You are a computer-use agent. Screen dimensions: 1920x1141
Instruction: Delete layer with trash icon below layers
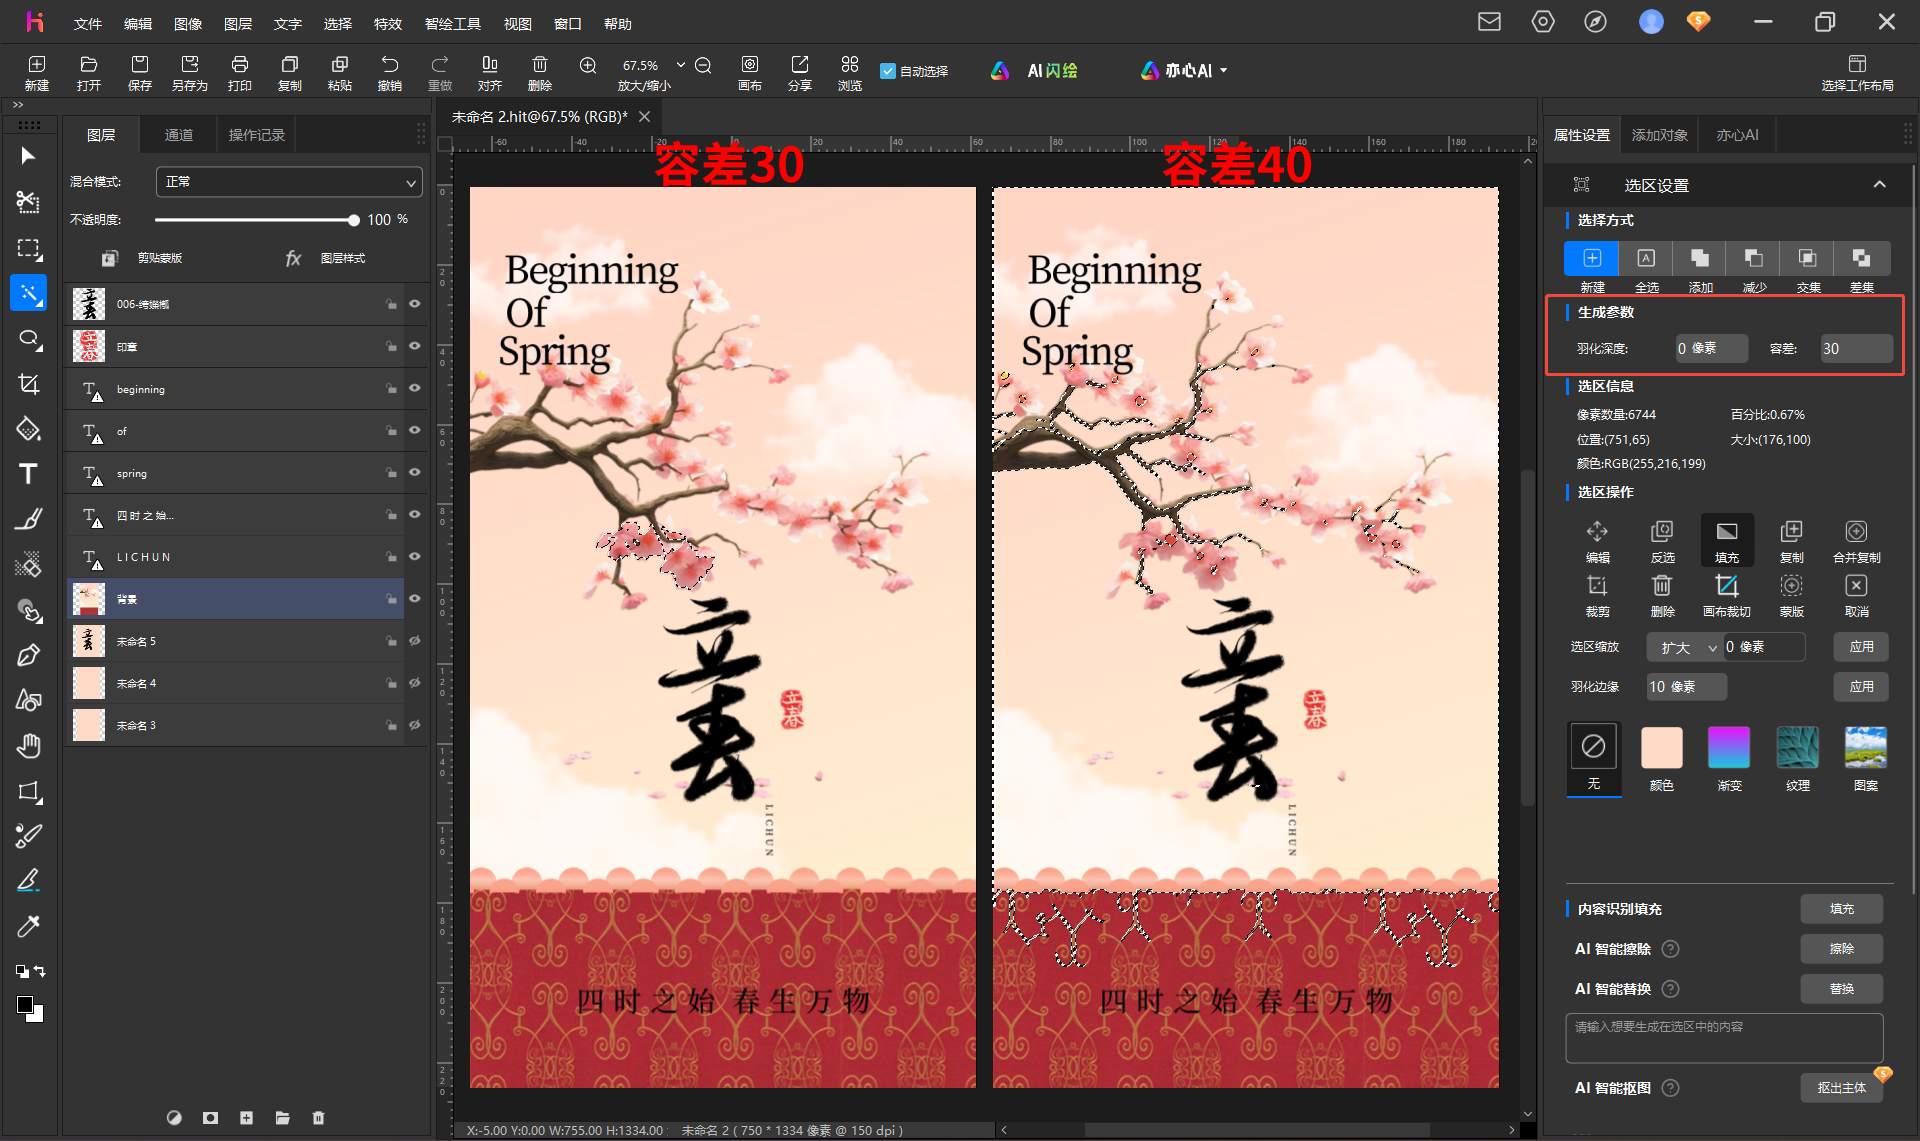click(318, 1118)
